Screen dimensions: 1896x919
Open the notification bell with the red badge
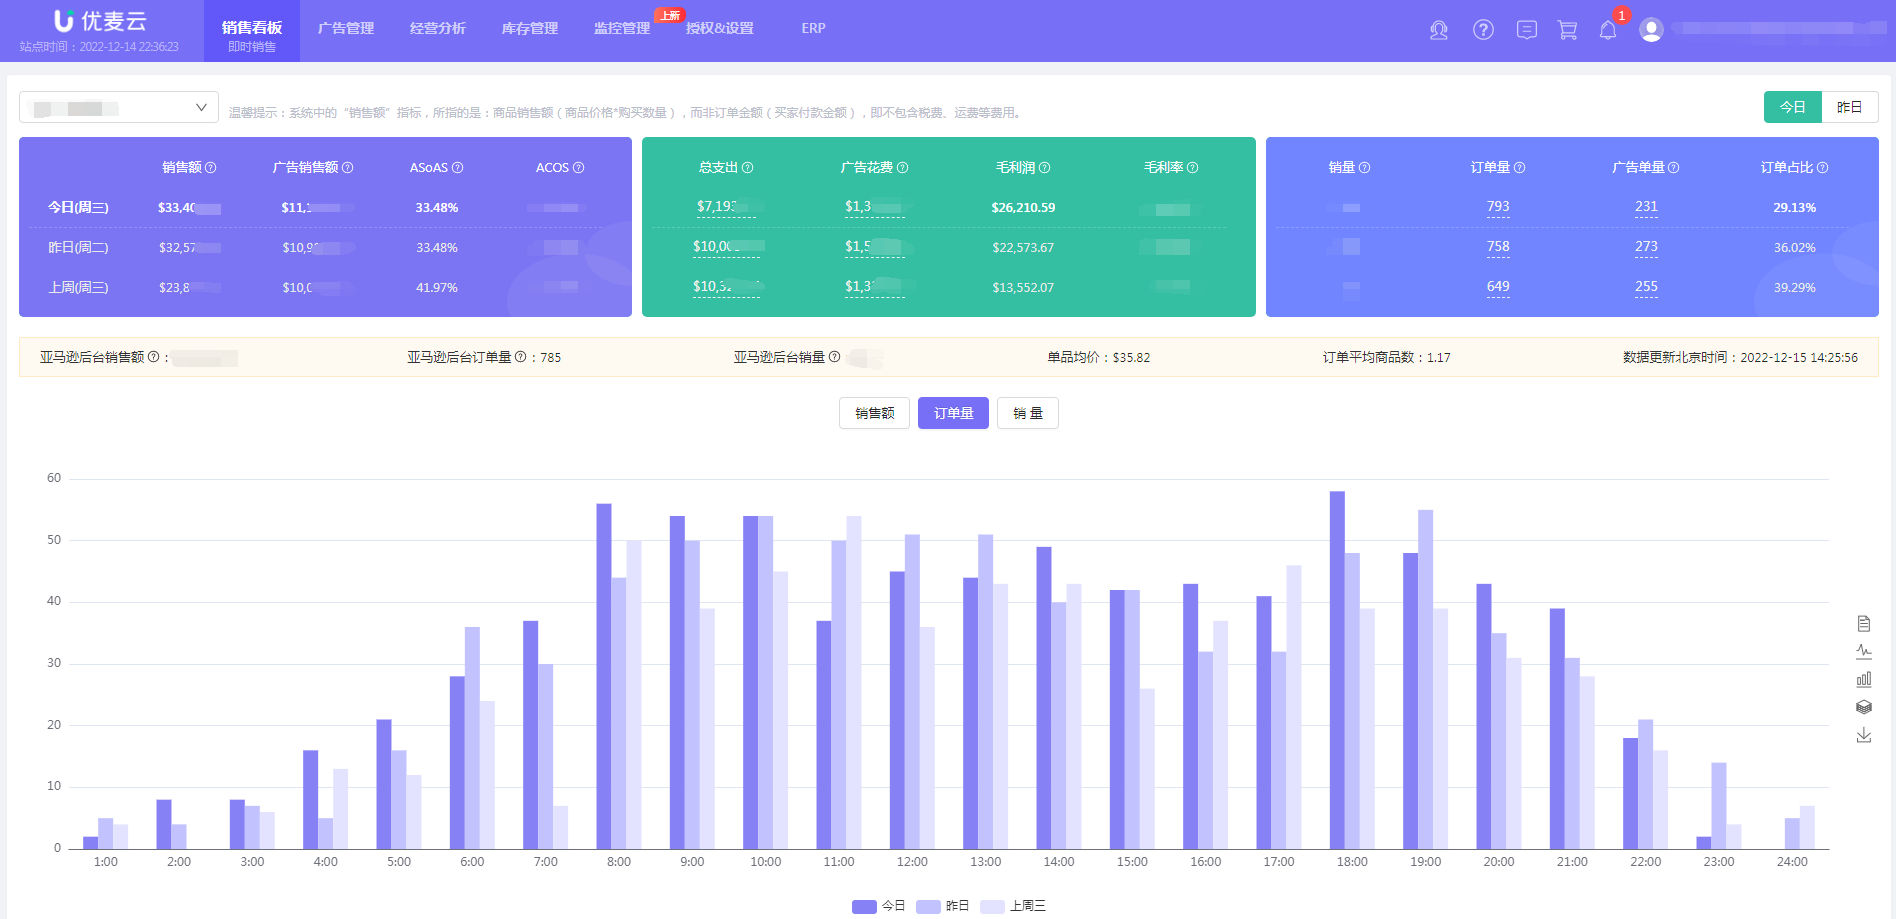1608,30
